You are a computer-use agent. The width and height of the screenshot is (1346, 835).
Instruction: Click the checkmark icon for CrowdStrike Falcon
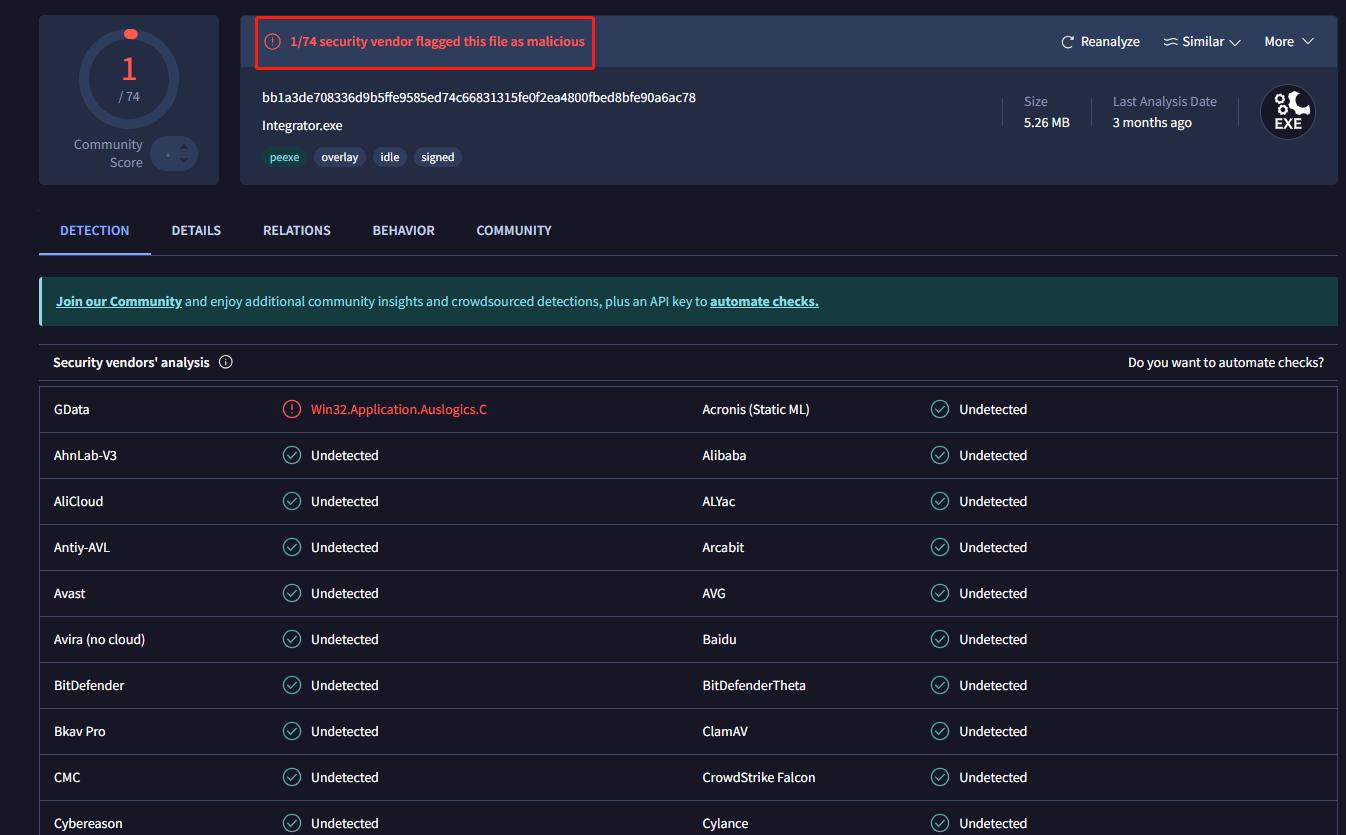point(940,777)
